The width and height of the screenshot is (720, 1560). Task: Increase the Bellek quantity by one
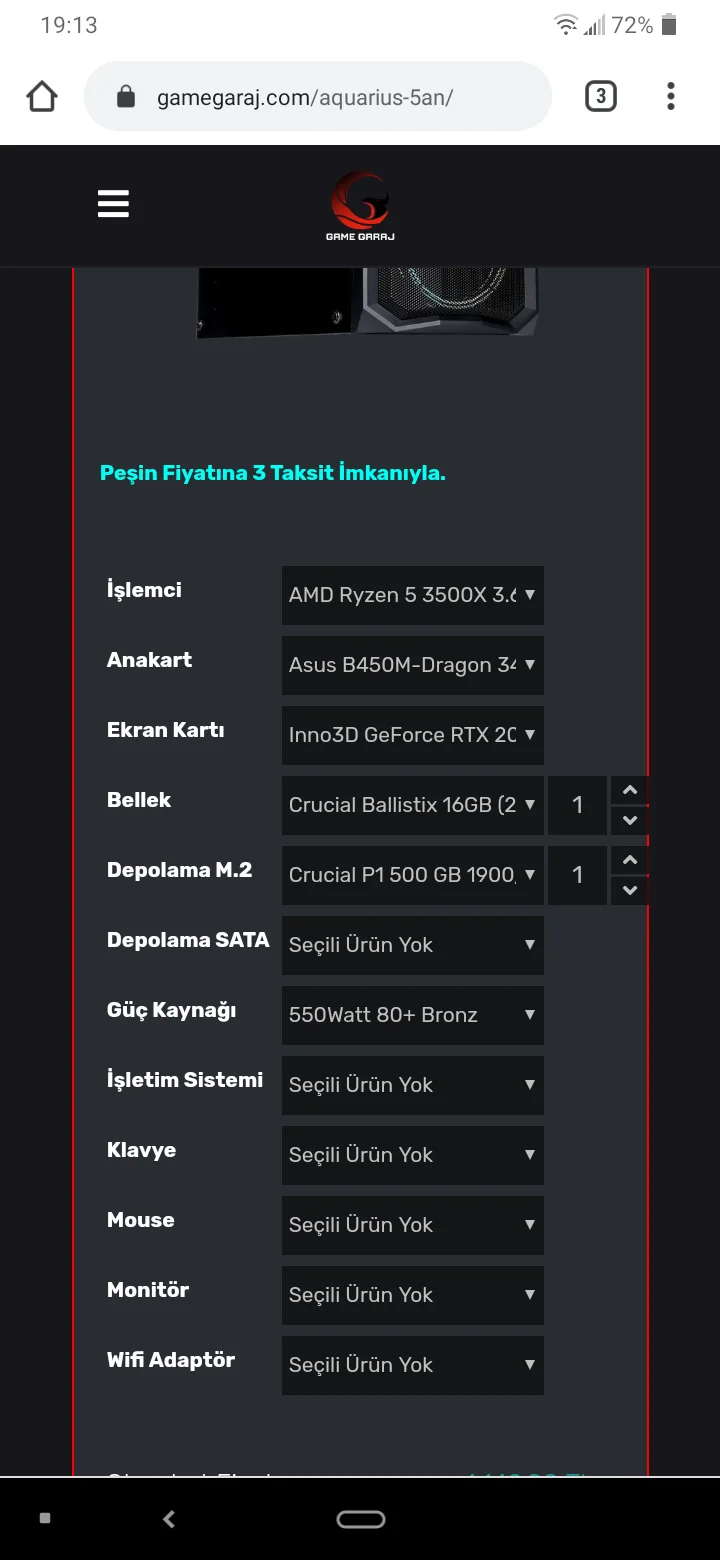pyautogui.click(x=629, y=791)
